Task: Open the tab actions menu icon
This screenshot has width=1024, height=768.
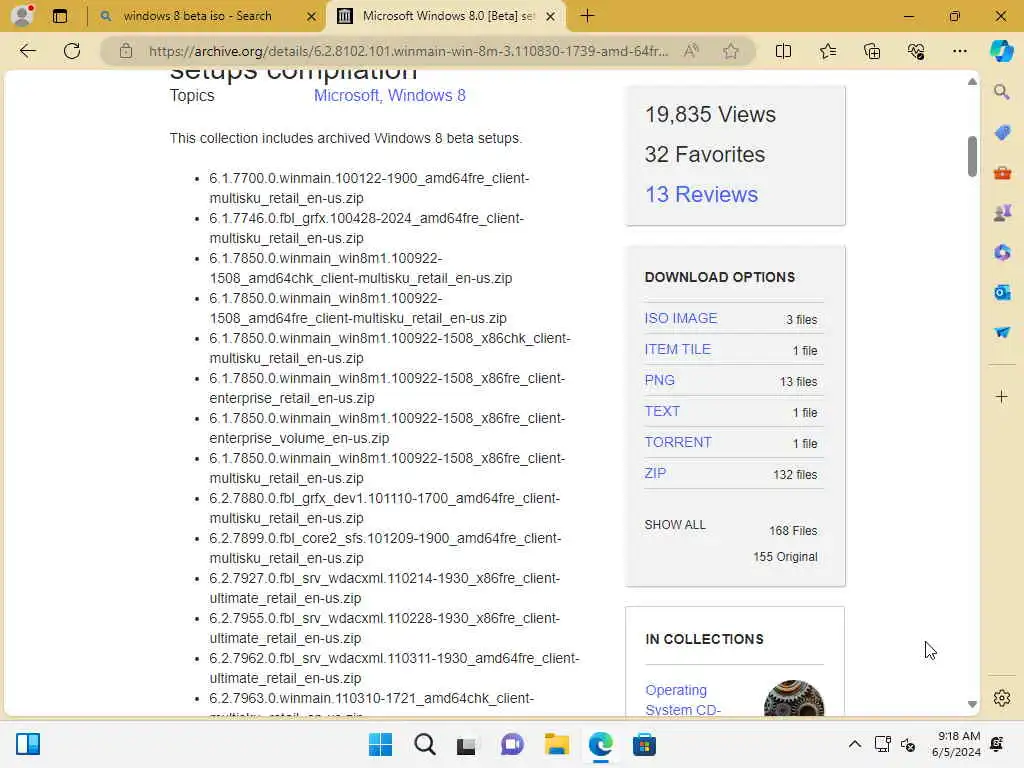Action: pos(59,16)
